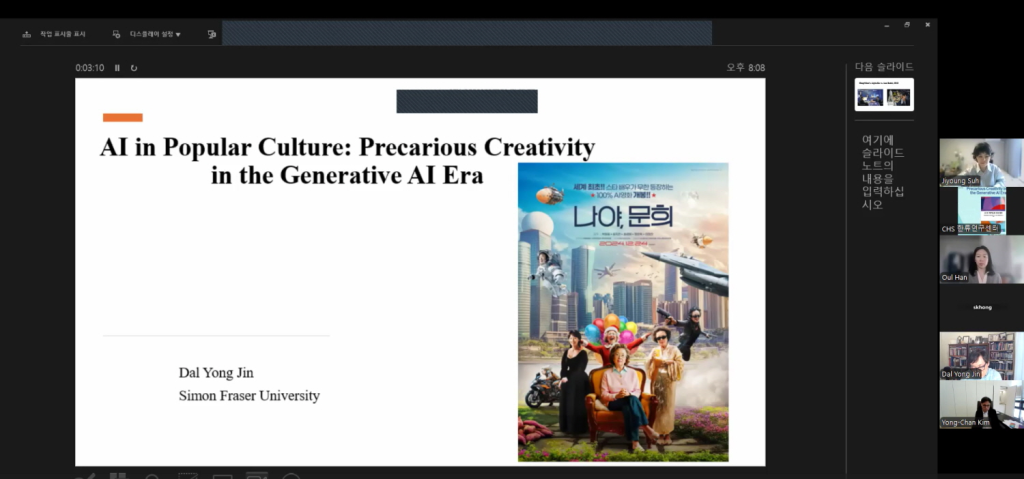
Task: Click the show taskbar button
Action: point(54,34)
